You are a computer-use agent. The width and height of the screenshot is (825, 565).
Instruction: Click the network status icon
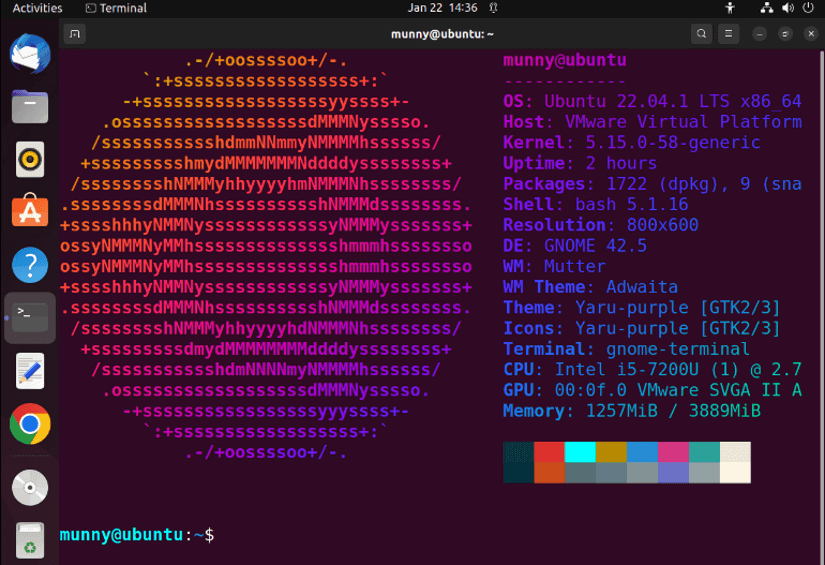tap(767, 8)
